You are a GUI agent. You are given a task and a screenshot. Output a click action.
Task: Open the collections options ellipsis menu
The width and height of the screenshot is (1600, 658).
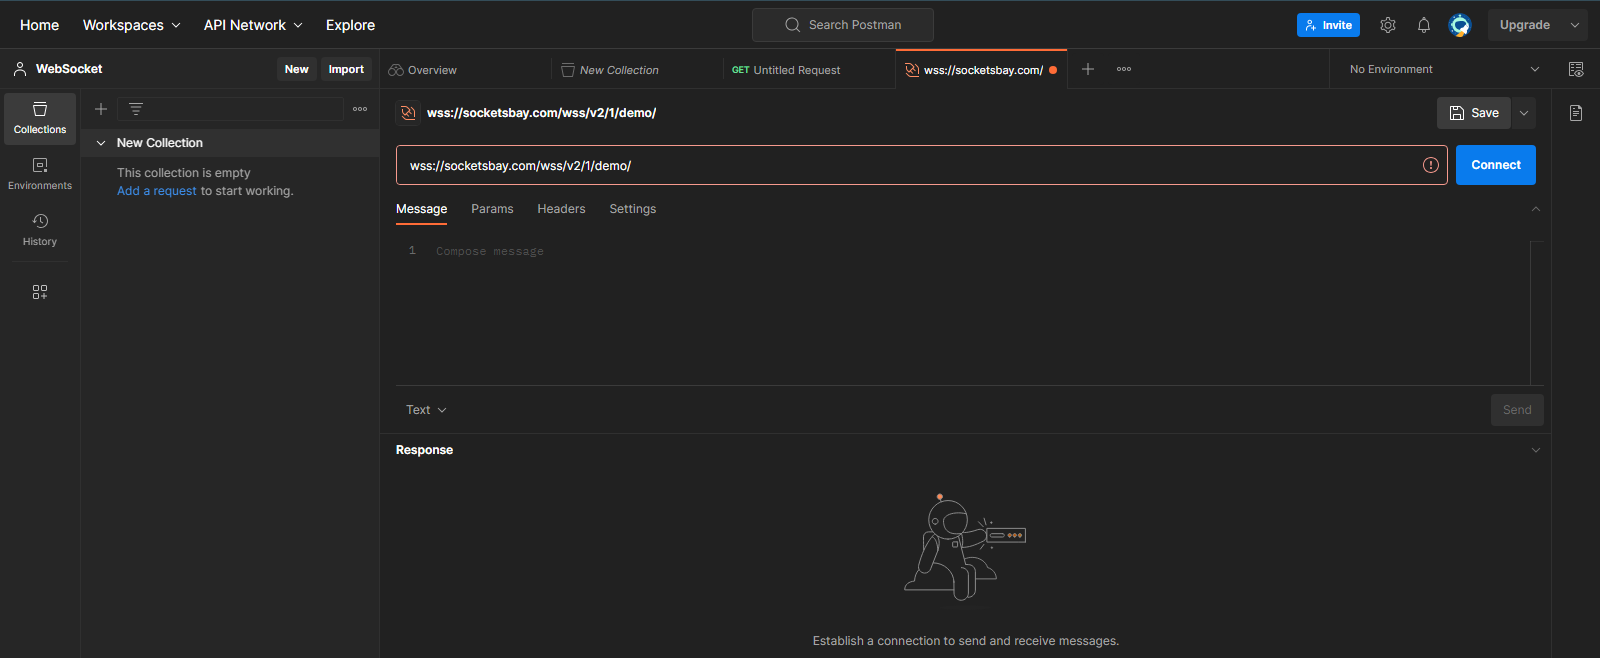(360, 109)
